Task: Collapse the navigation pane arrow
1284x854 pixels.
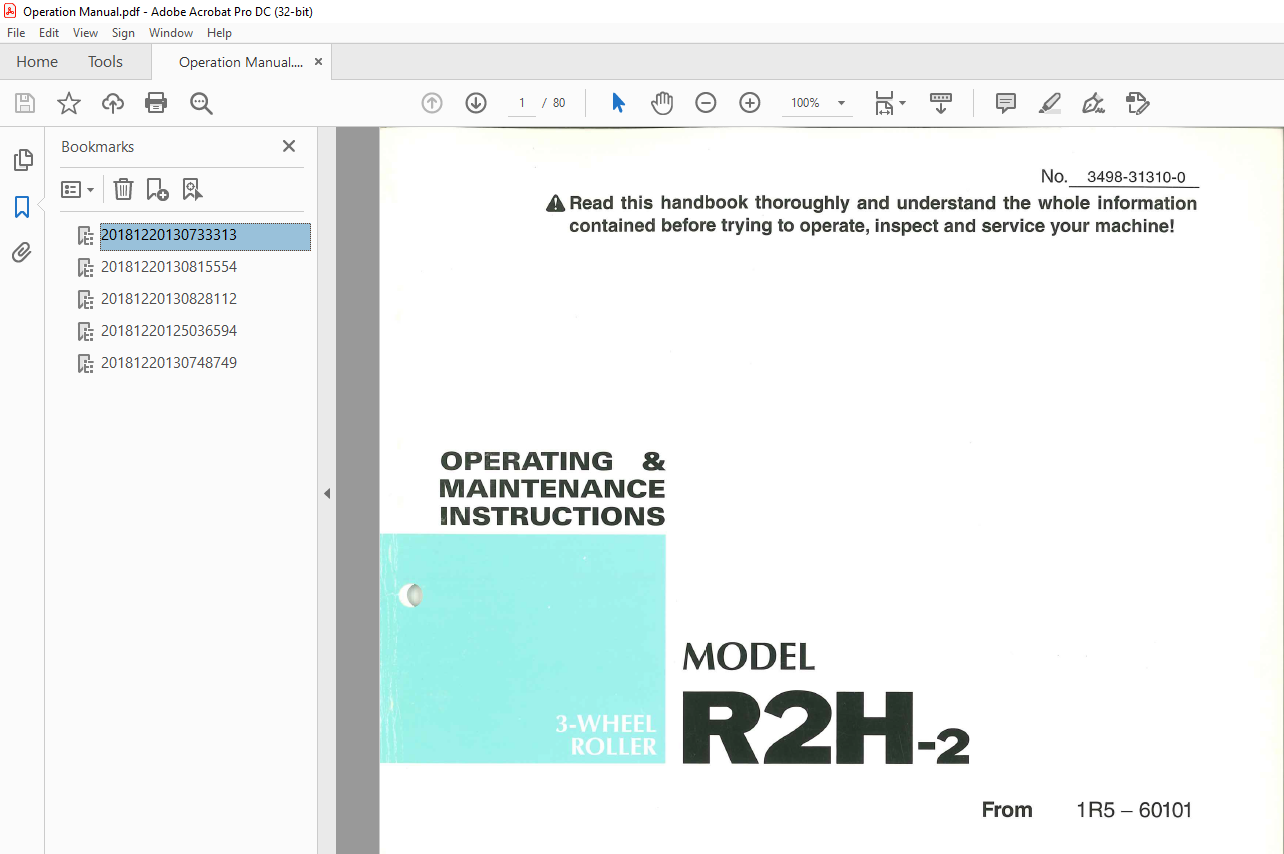Action: tap(327, 493)
